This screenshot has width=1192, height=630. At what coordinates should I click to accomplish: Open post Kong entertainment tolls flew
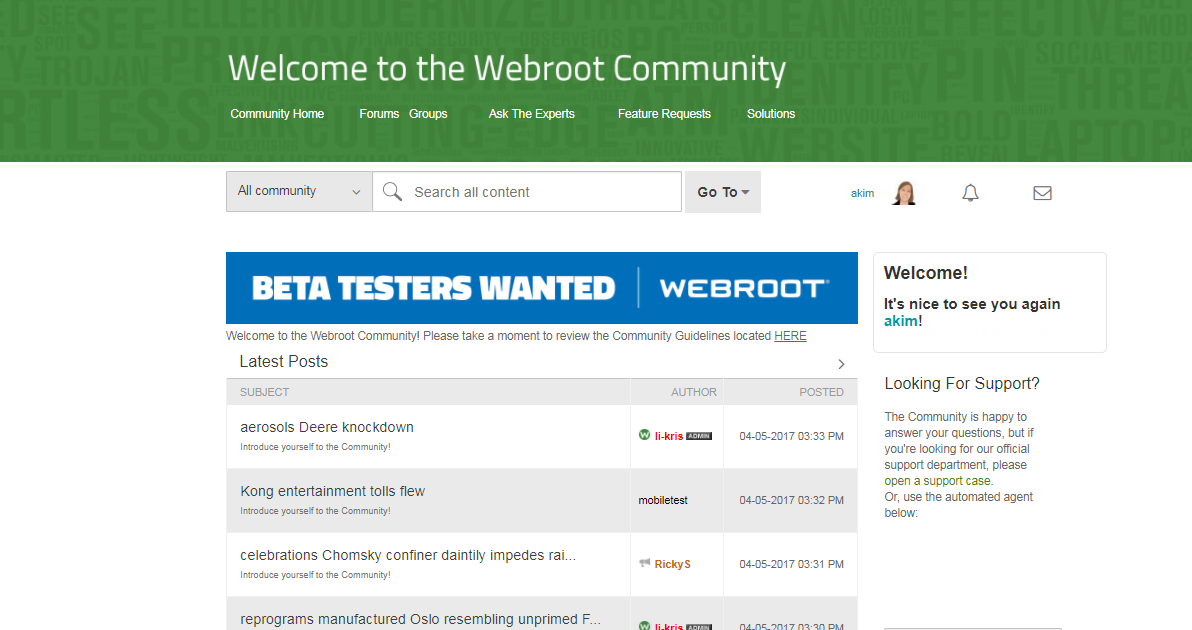(332, 491)
